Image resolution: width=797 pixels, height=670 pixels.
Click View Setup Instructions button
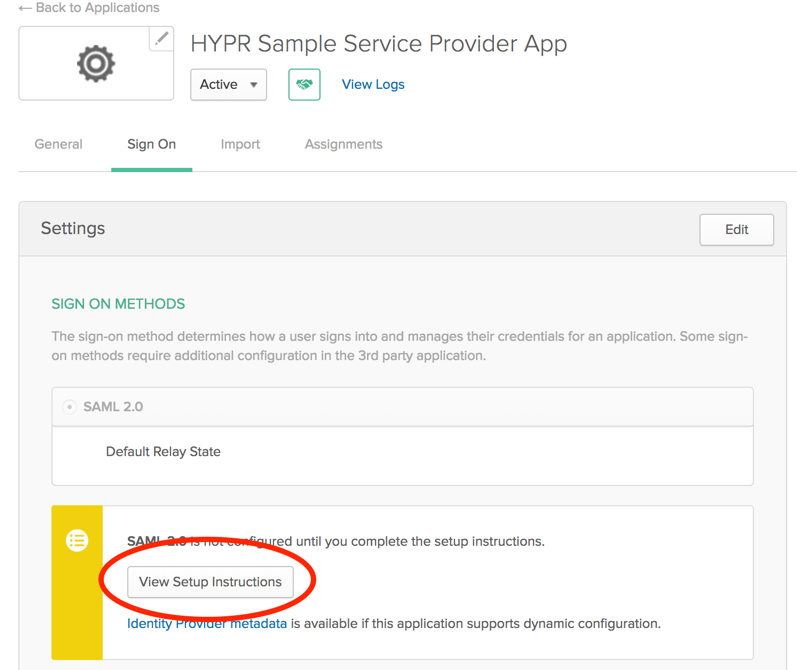[210, 582]
